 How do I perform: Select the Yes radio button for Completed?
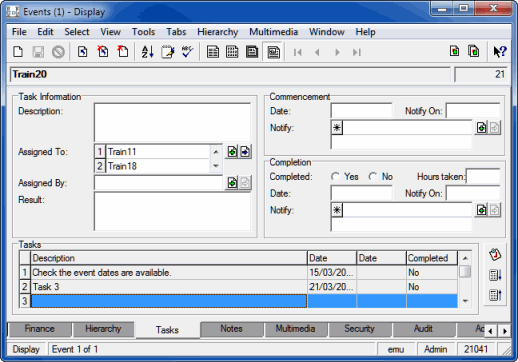(x=335, y=176)
